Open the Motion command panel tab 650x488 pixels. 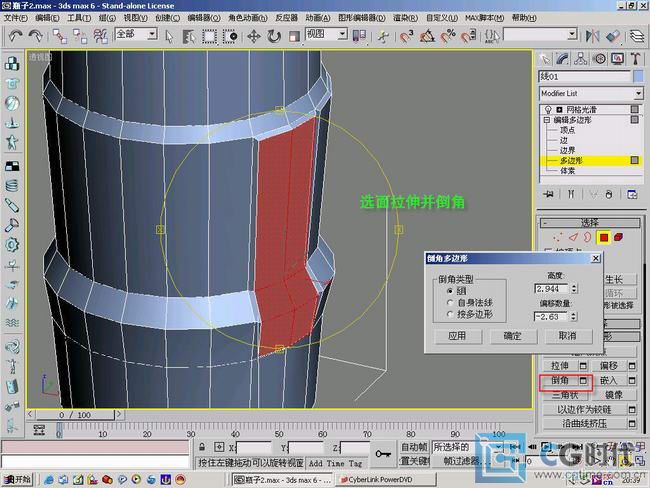pos(599,59)
